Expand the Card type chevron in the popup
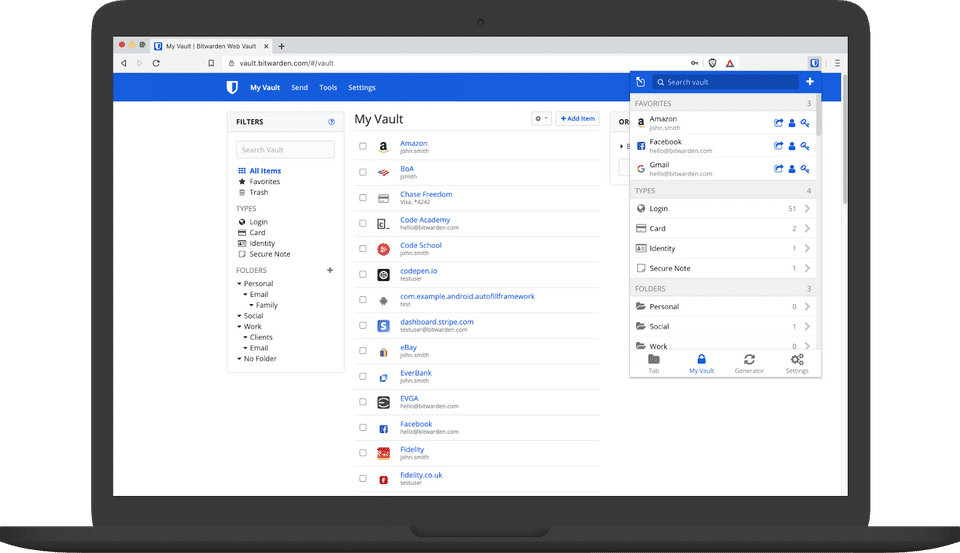 pyautogui.click(x=808, y=228)
